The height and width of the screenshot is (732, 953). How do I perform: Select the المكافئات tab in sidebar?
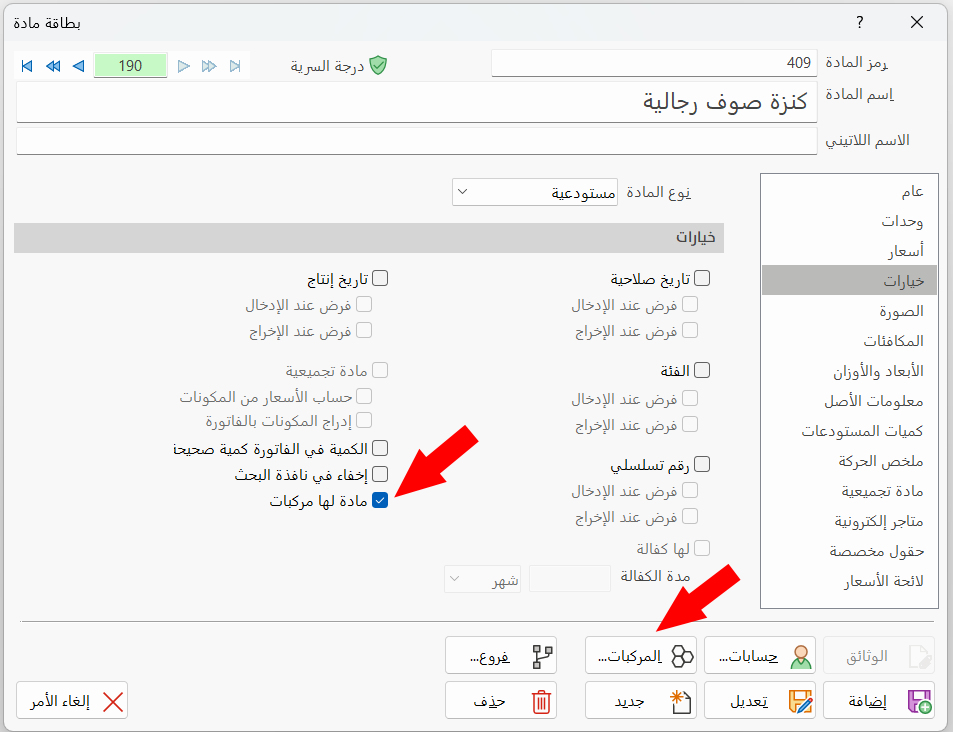click(849, 340)
